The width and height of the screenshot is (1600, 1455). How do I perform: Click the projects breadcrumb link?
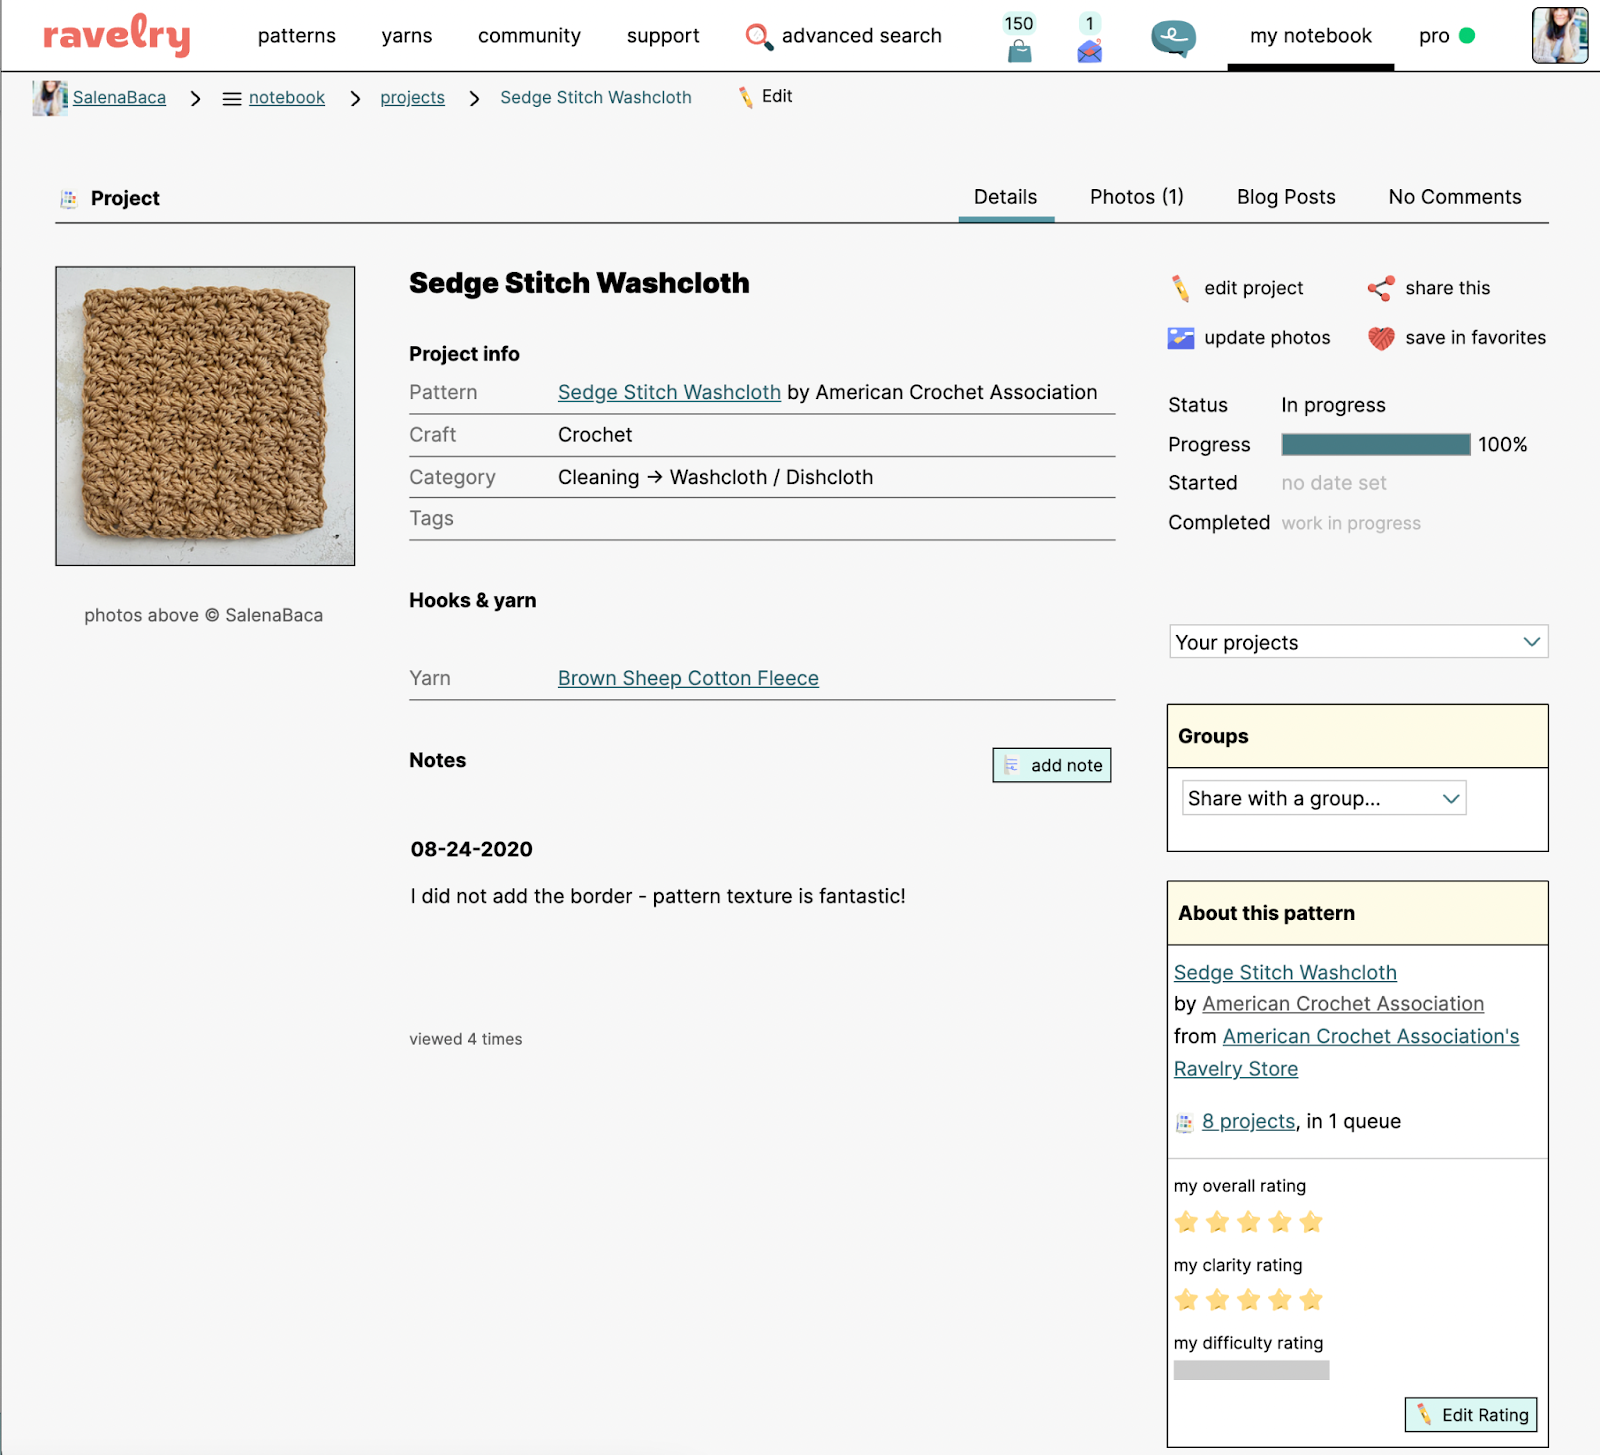tap(412, 98)
